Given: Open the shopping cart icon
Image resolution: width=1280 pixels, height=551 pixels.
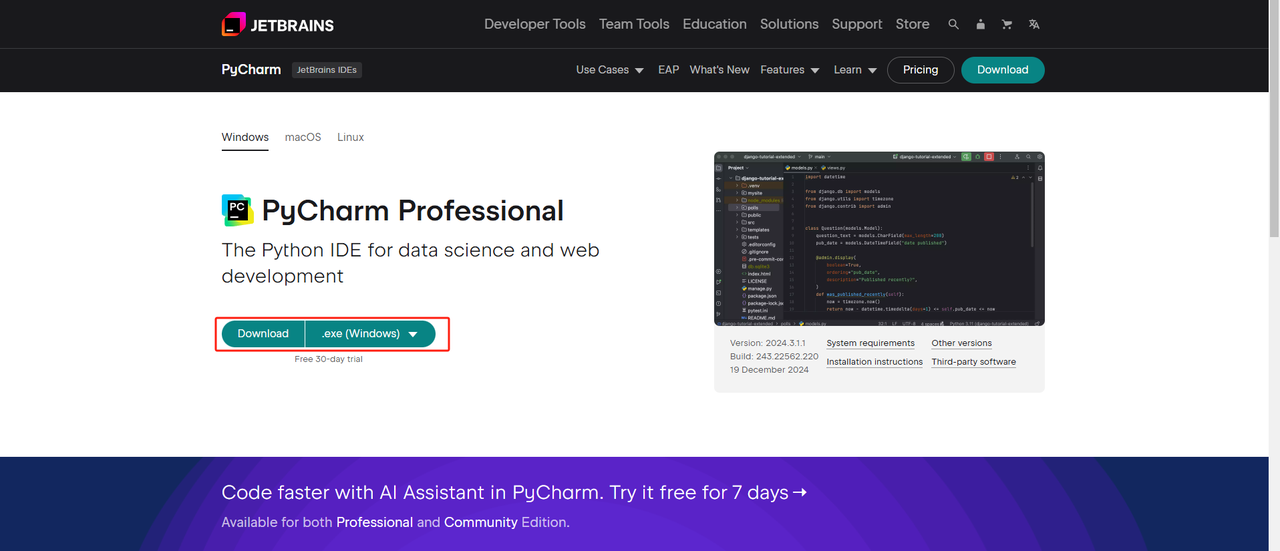Looking at the screenshot, I should [1007, 24].
